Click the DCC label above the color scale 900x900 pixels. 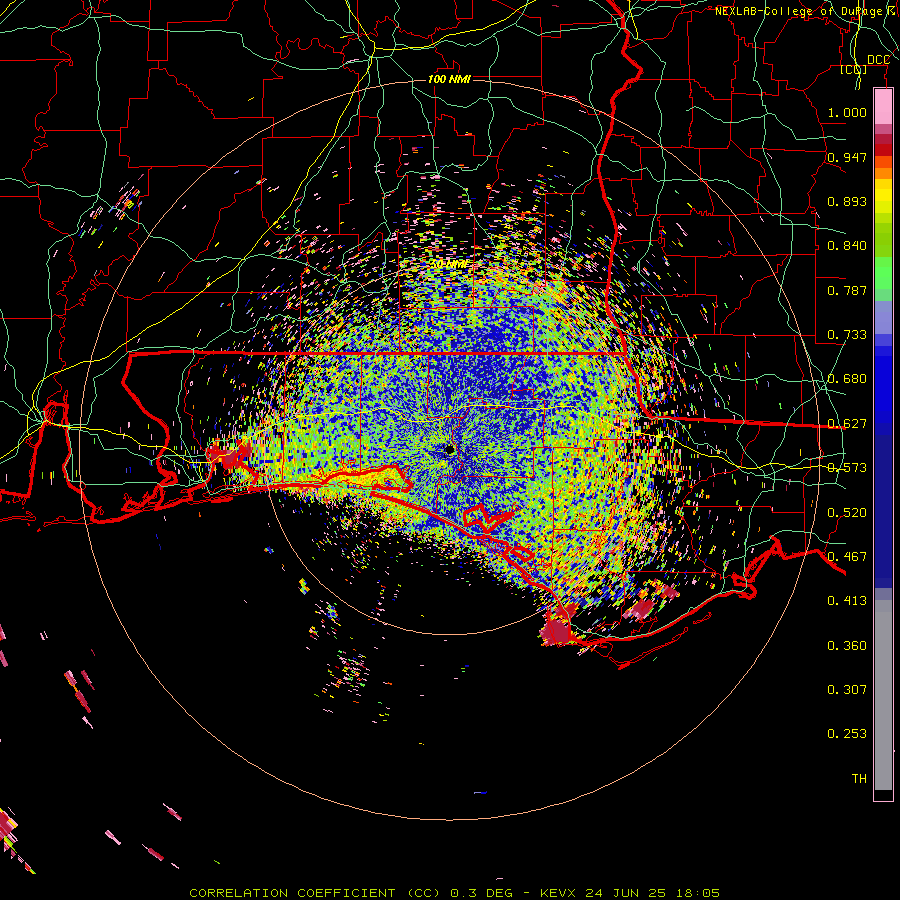click(878, 60)
